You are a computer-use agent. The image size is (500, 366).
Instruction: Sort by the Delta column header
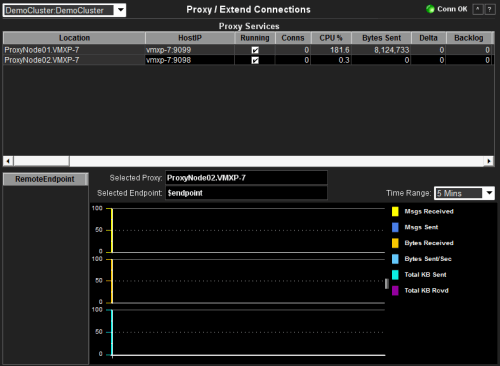pos(428,38)
